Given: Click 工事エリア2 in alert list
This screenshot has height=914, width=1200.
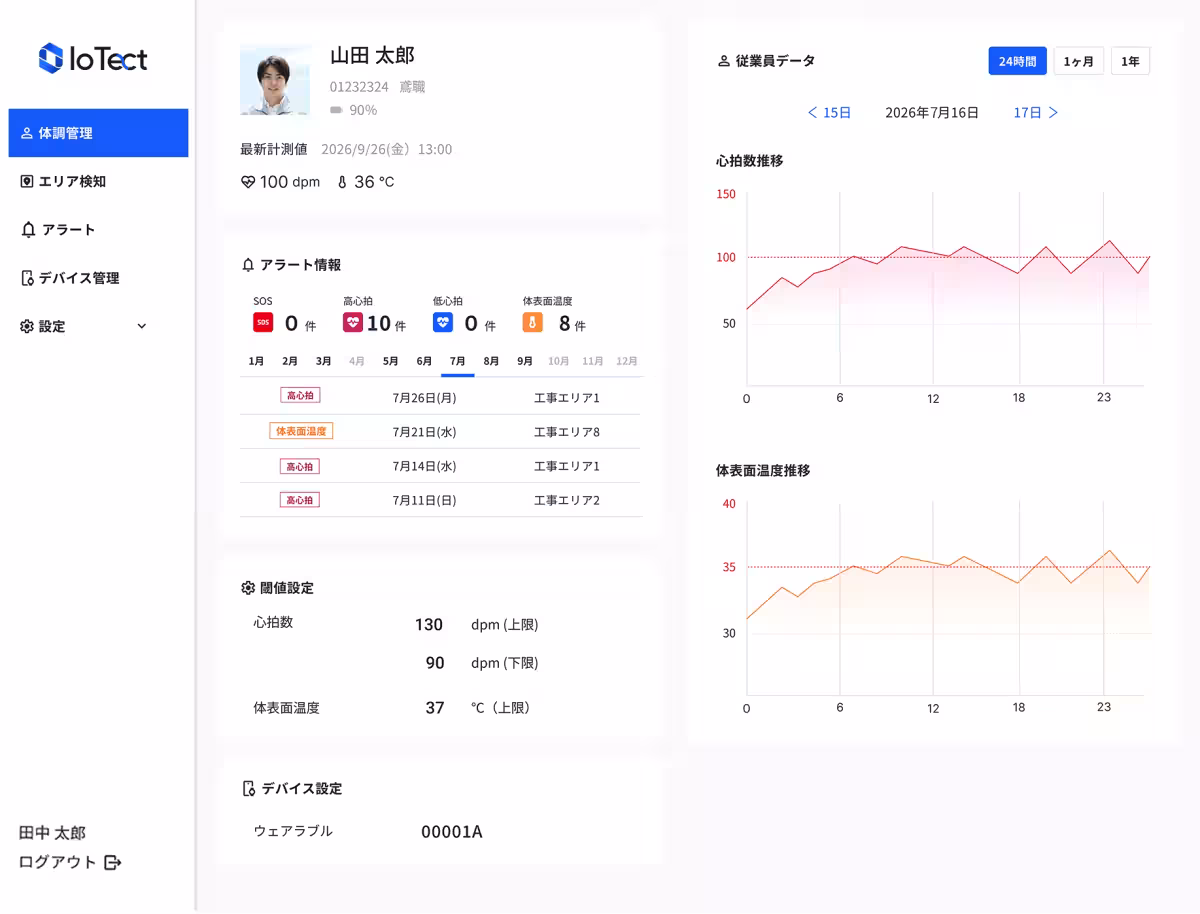Looking at the screenshot, I should (567, 500).
